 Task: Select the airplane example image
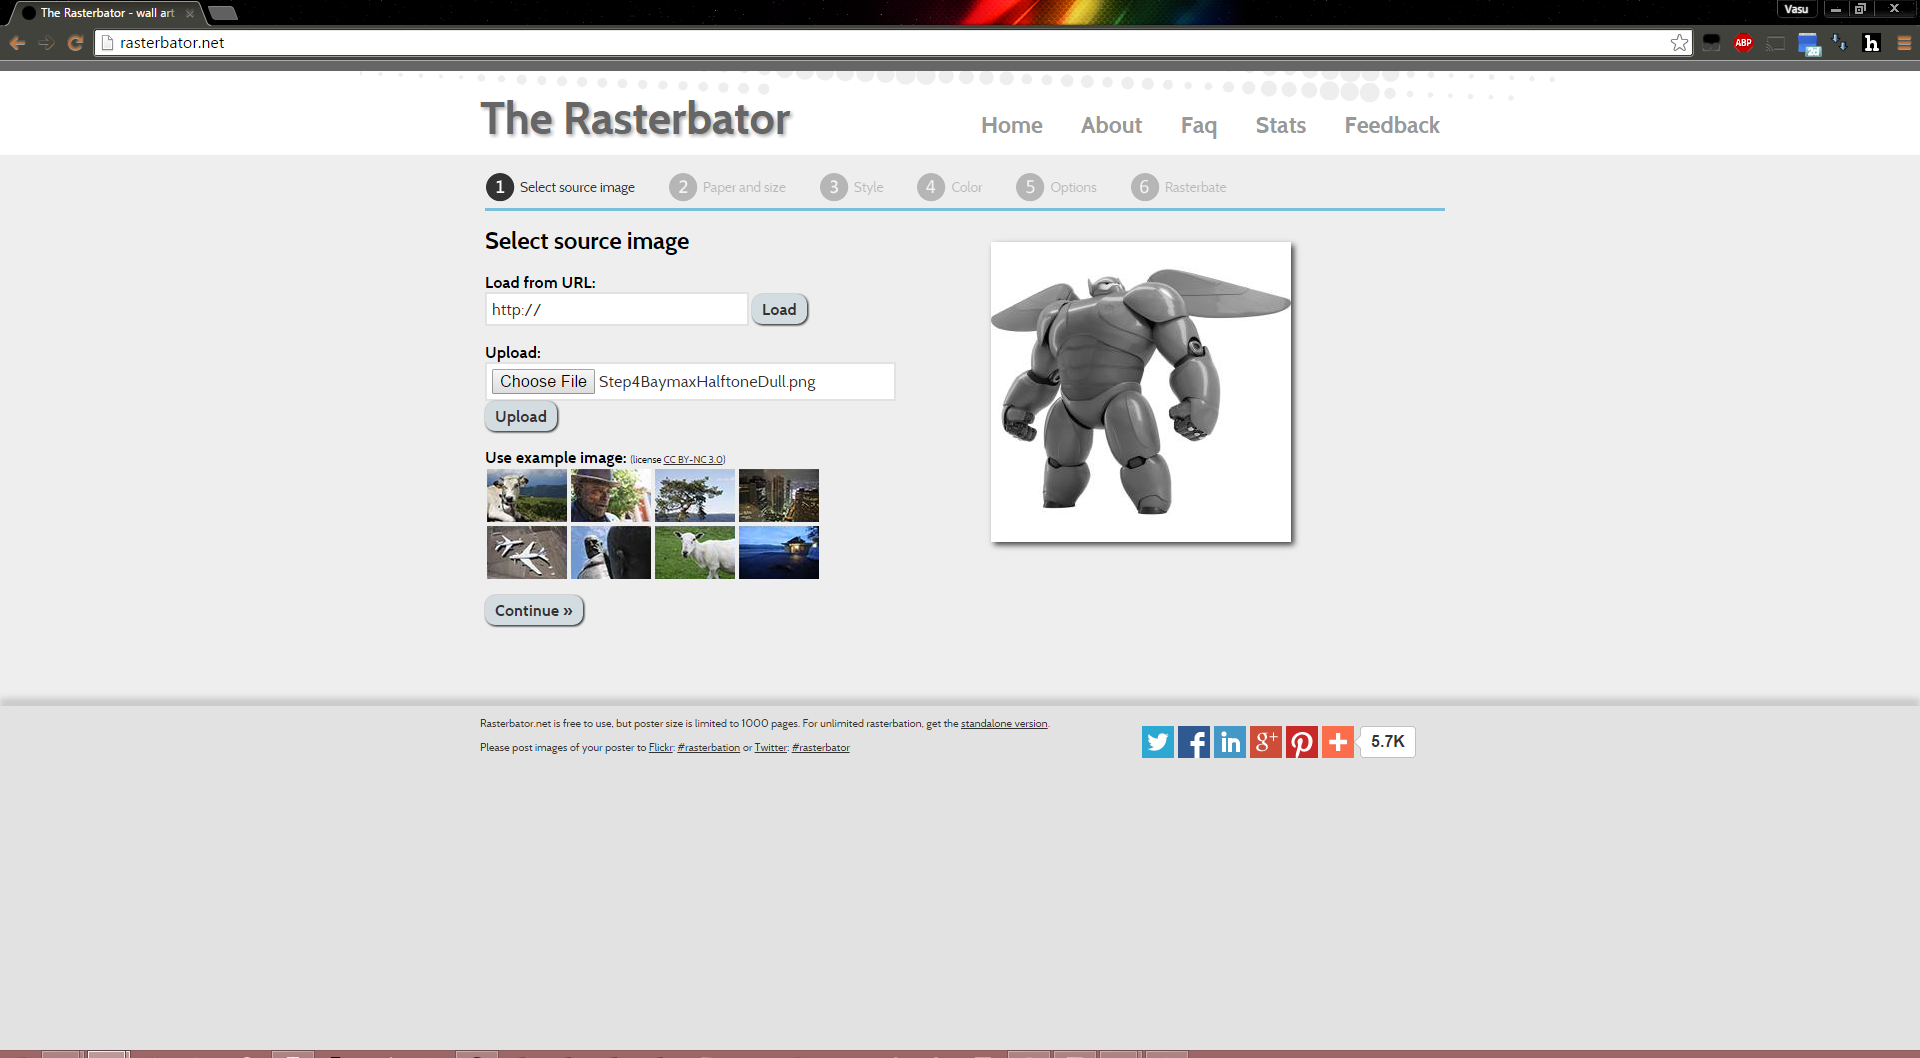click(527, 553)
